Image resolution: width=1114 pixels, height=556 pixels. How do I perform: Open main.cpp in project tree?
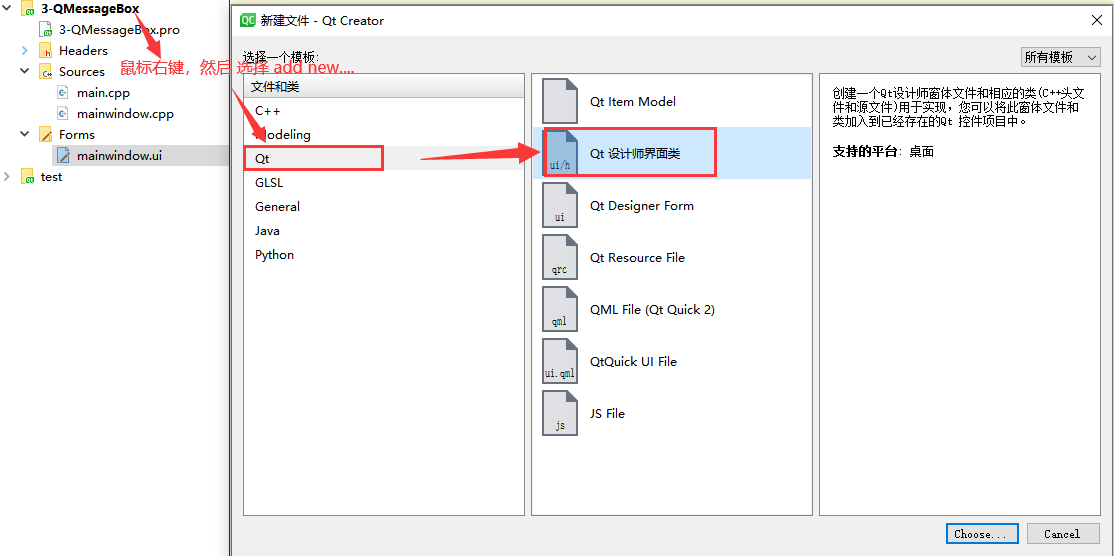pyautogui.click(x=104, y=92)
